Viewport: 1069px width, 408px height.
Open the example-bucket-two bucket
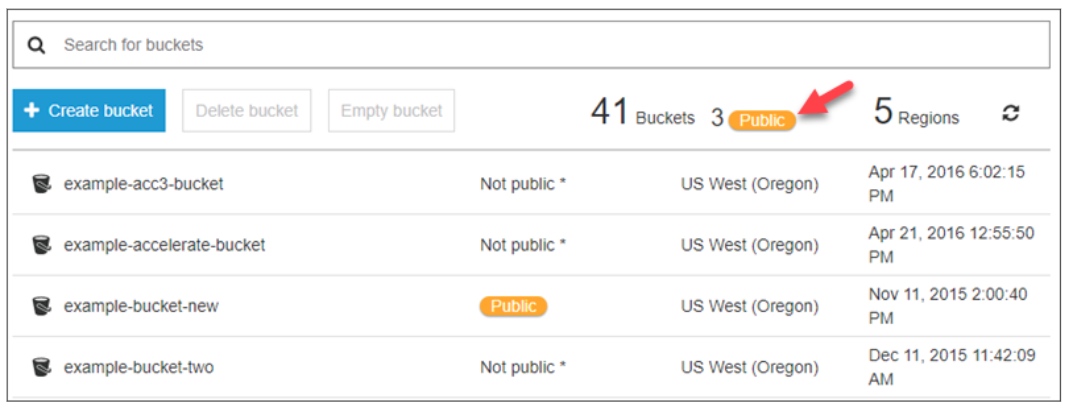point(138,367)
